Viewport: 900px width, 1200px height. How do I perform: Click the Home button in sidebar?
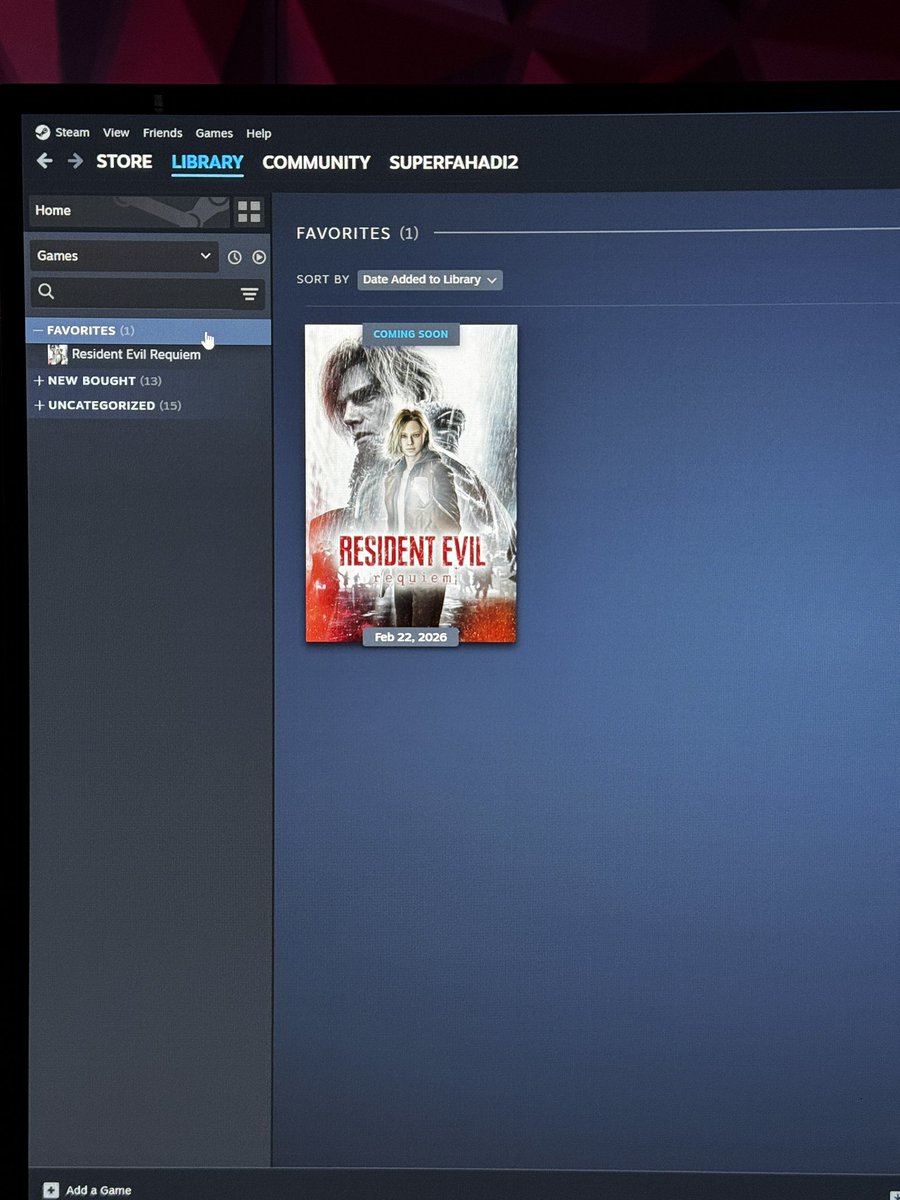pyautogui.click(x=130, y=211)
